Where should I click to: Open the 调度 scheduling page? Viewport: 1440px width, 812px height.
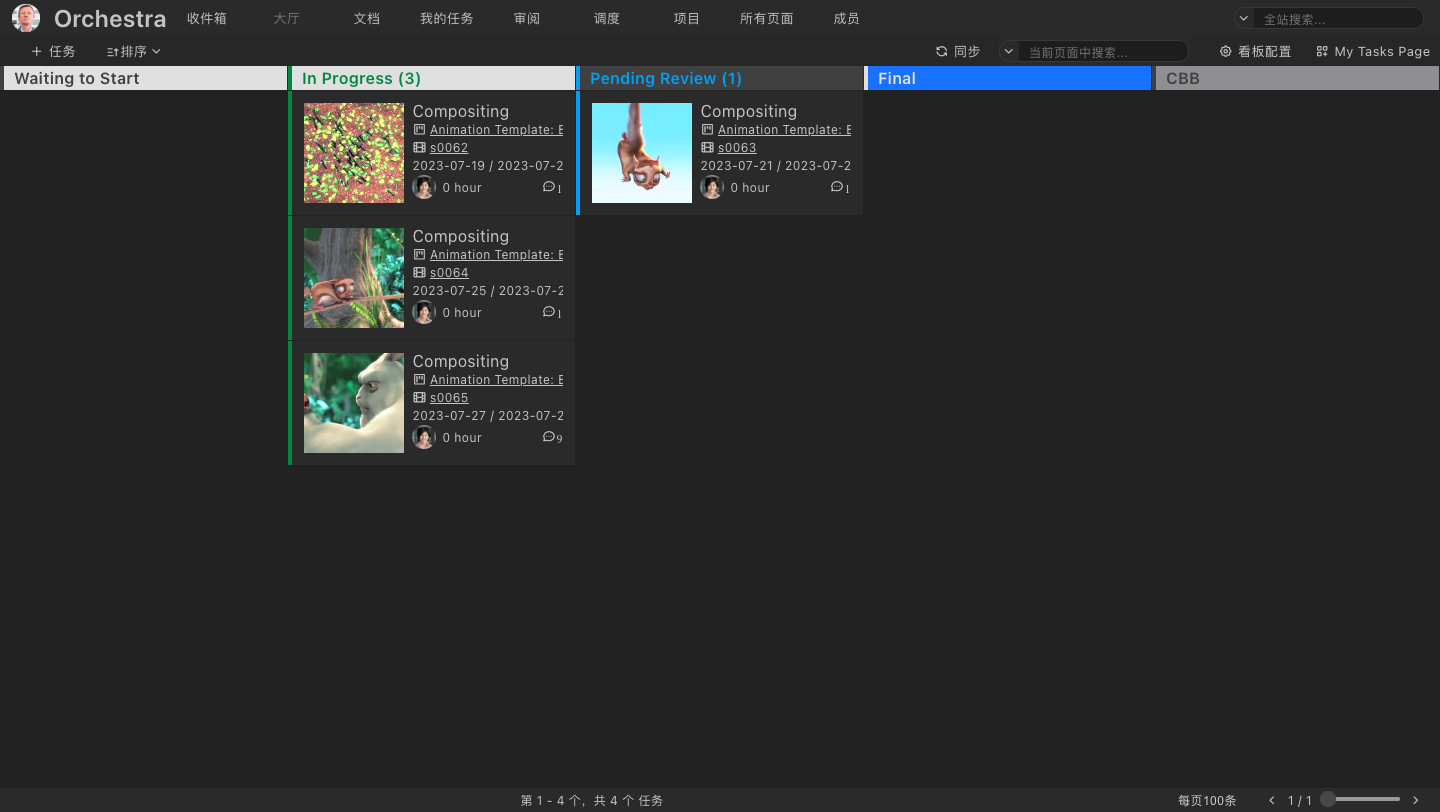607,19
